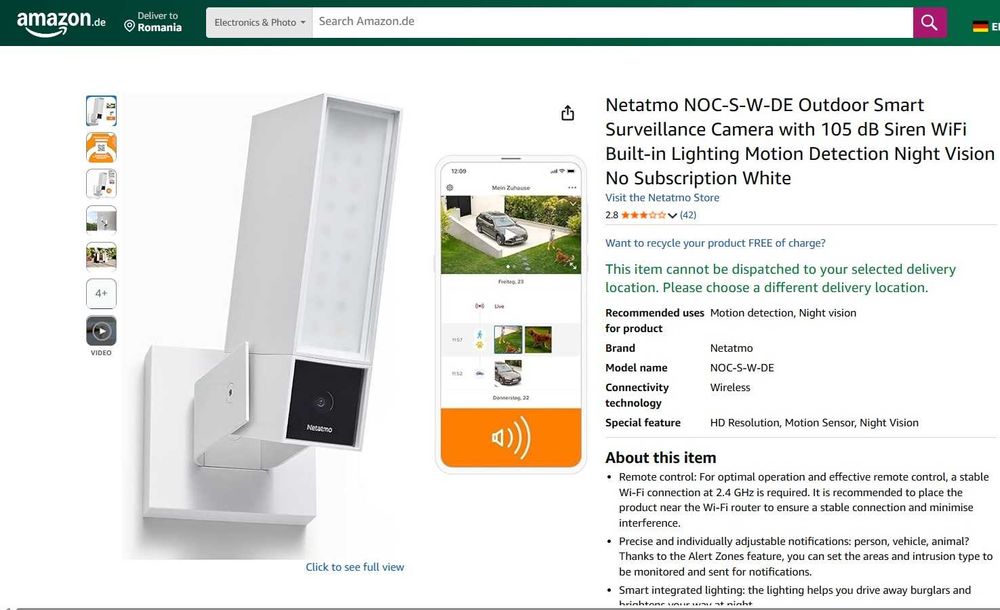
Task: Go to the Amazon.de home logo
Action: click(61, 23)
